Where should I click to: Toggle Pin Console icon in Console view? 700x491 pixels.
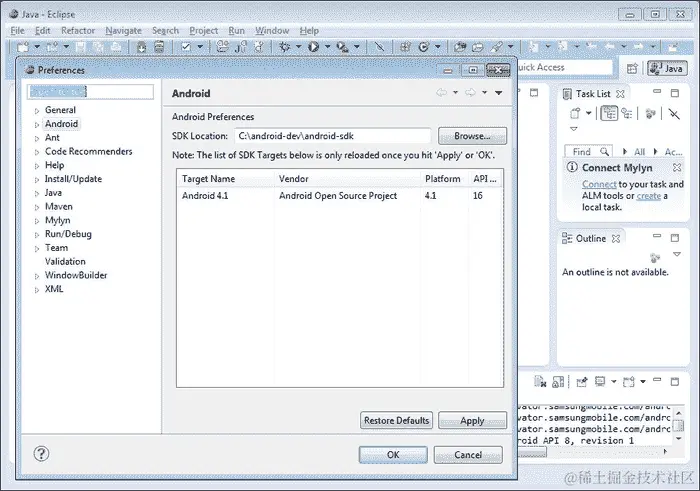[582, 382]
